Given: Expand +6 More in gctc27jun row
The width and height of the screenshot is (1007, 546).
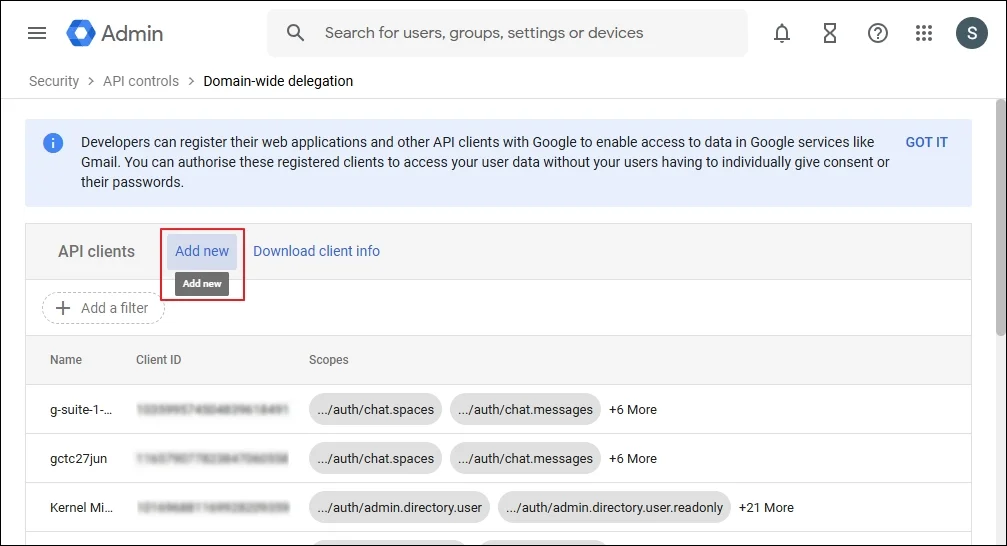Looking at the screenshot, I should pos(633,459).
